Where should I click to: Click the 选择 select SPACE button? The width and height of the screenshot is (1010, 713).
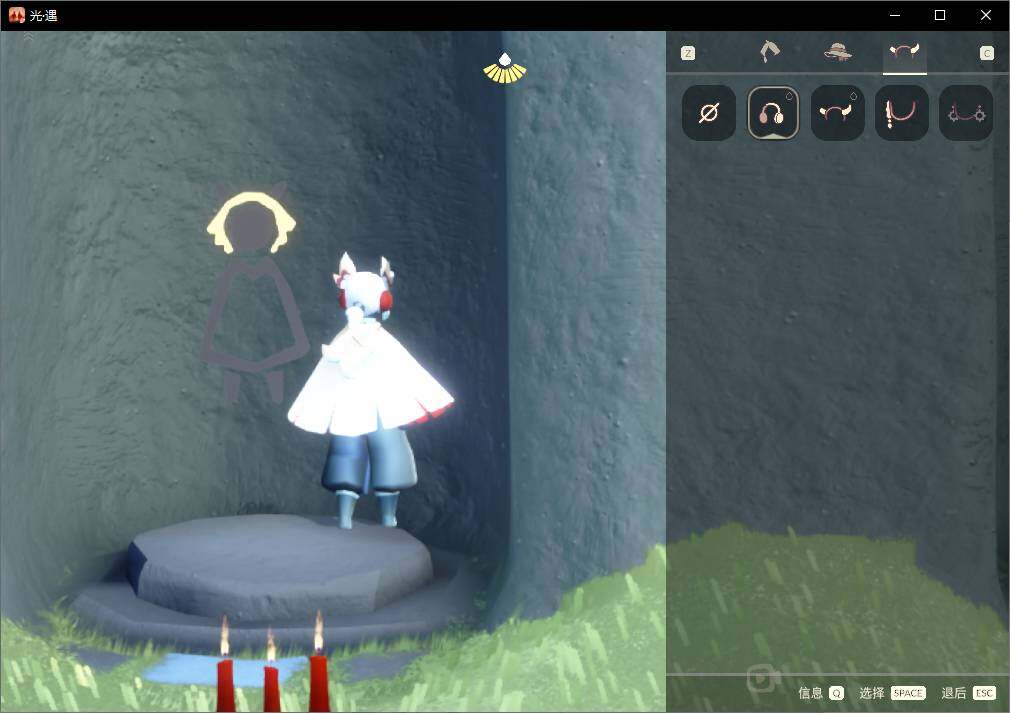pyautogui.click(x=892, y=693)
